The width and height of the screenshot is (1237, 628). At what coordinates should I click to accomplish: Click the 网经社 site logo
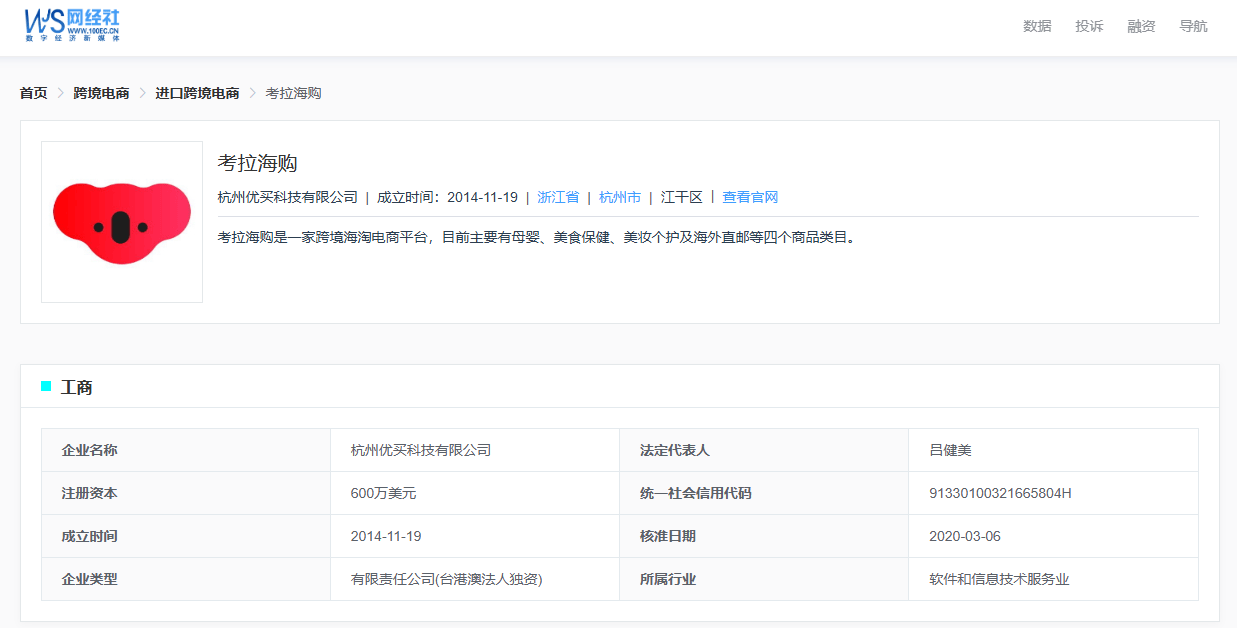(72, 23)
